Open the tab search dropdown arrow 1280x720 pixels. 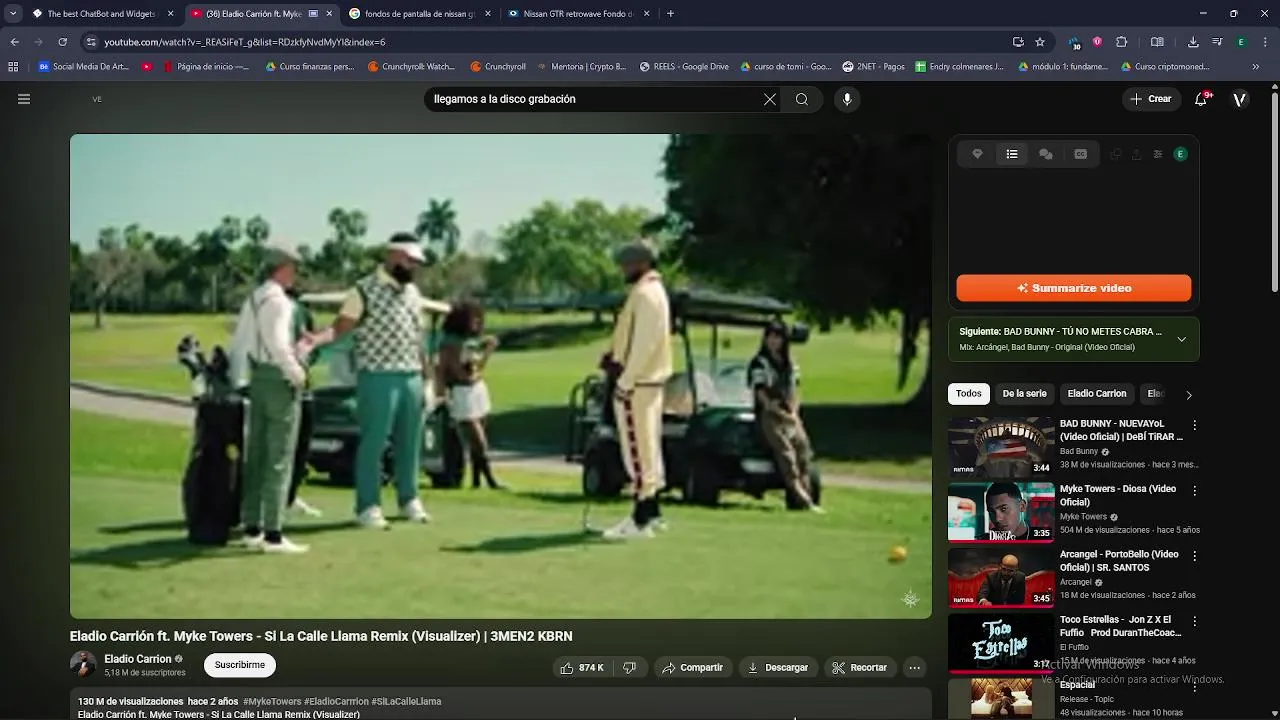tap(13, 14)
